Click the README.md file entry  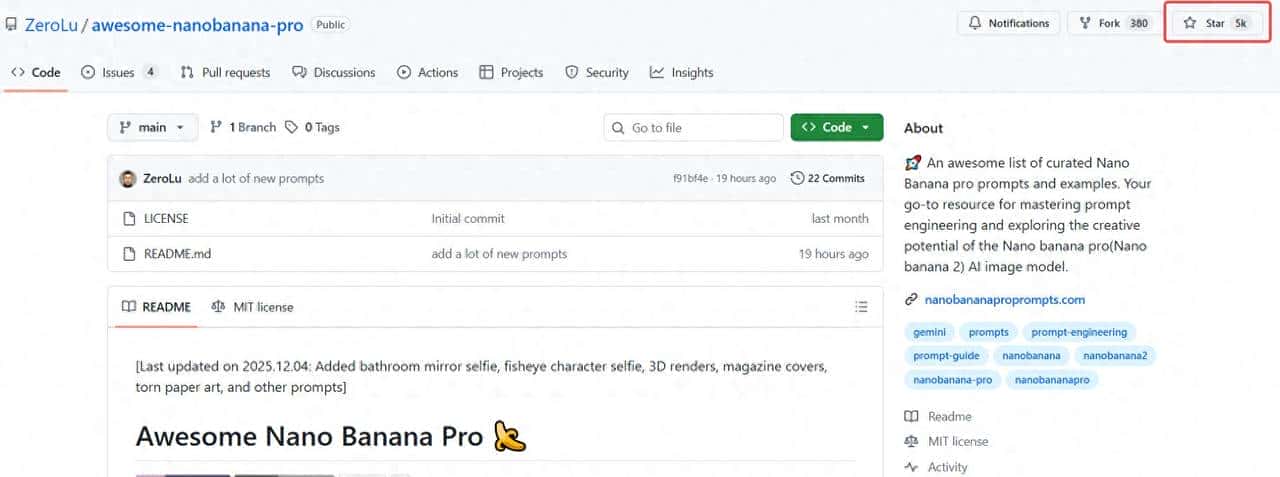177,254
